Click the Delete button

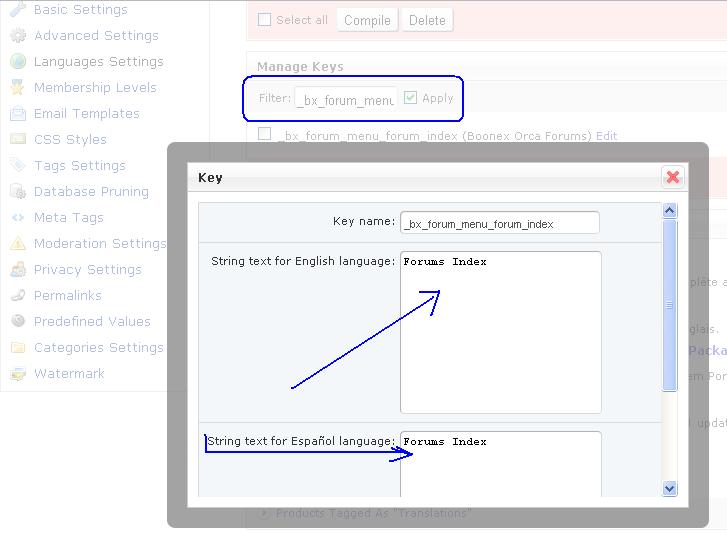point(427,20)
